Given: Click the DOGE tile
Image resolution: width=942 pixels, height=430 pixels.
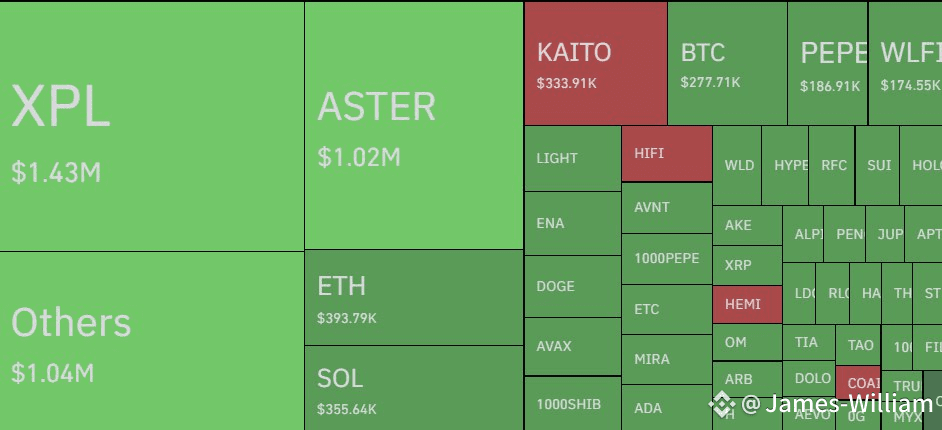Looking at the screenshot, I should pyautogui.click(x=573, y=286).
